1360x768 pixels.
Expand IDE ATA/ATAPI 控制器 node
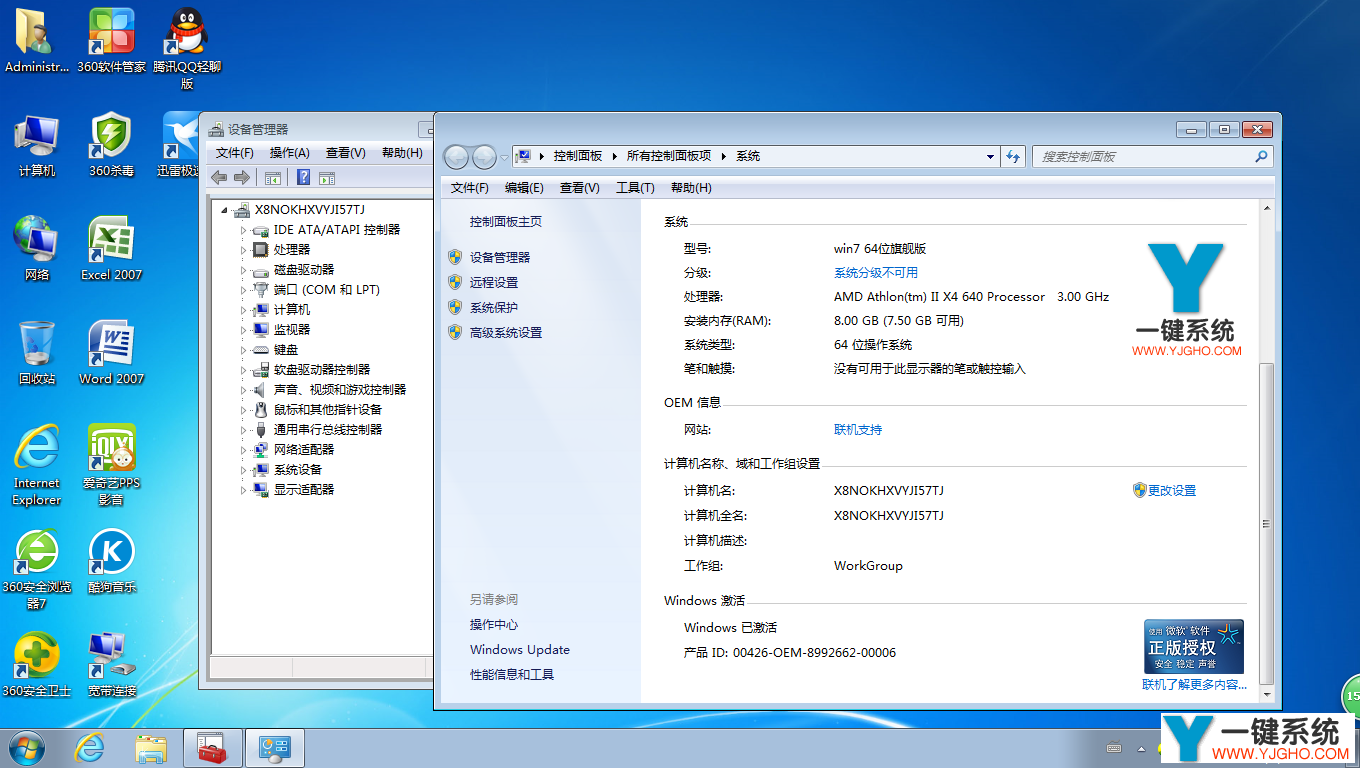[x=243, y=230]
